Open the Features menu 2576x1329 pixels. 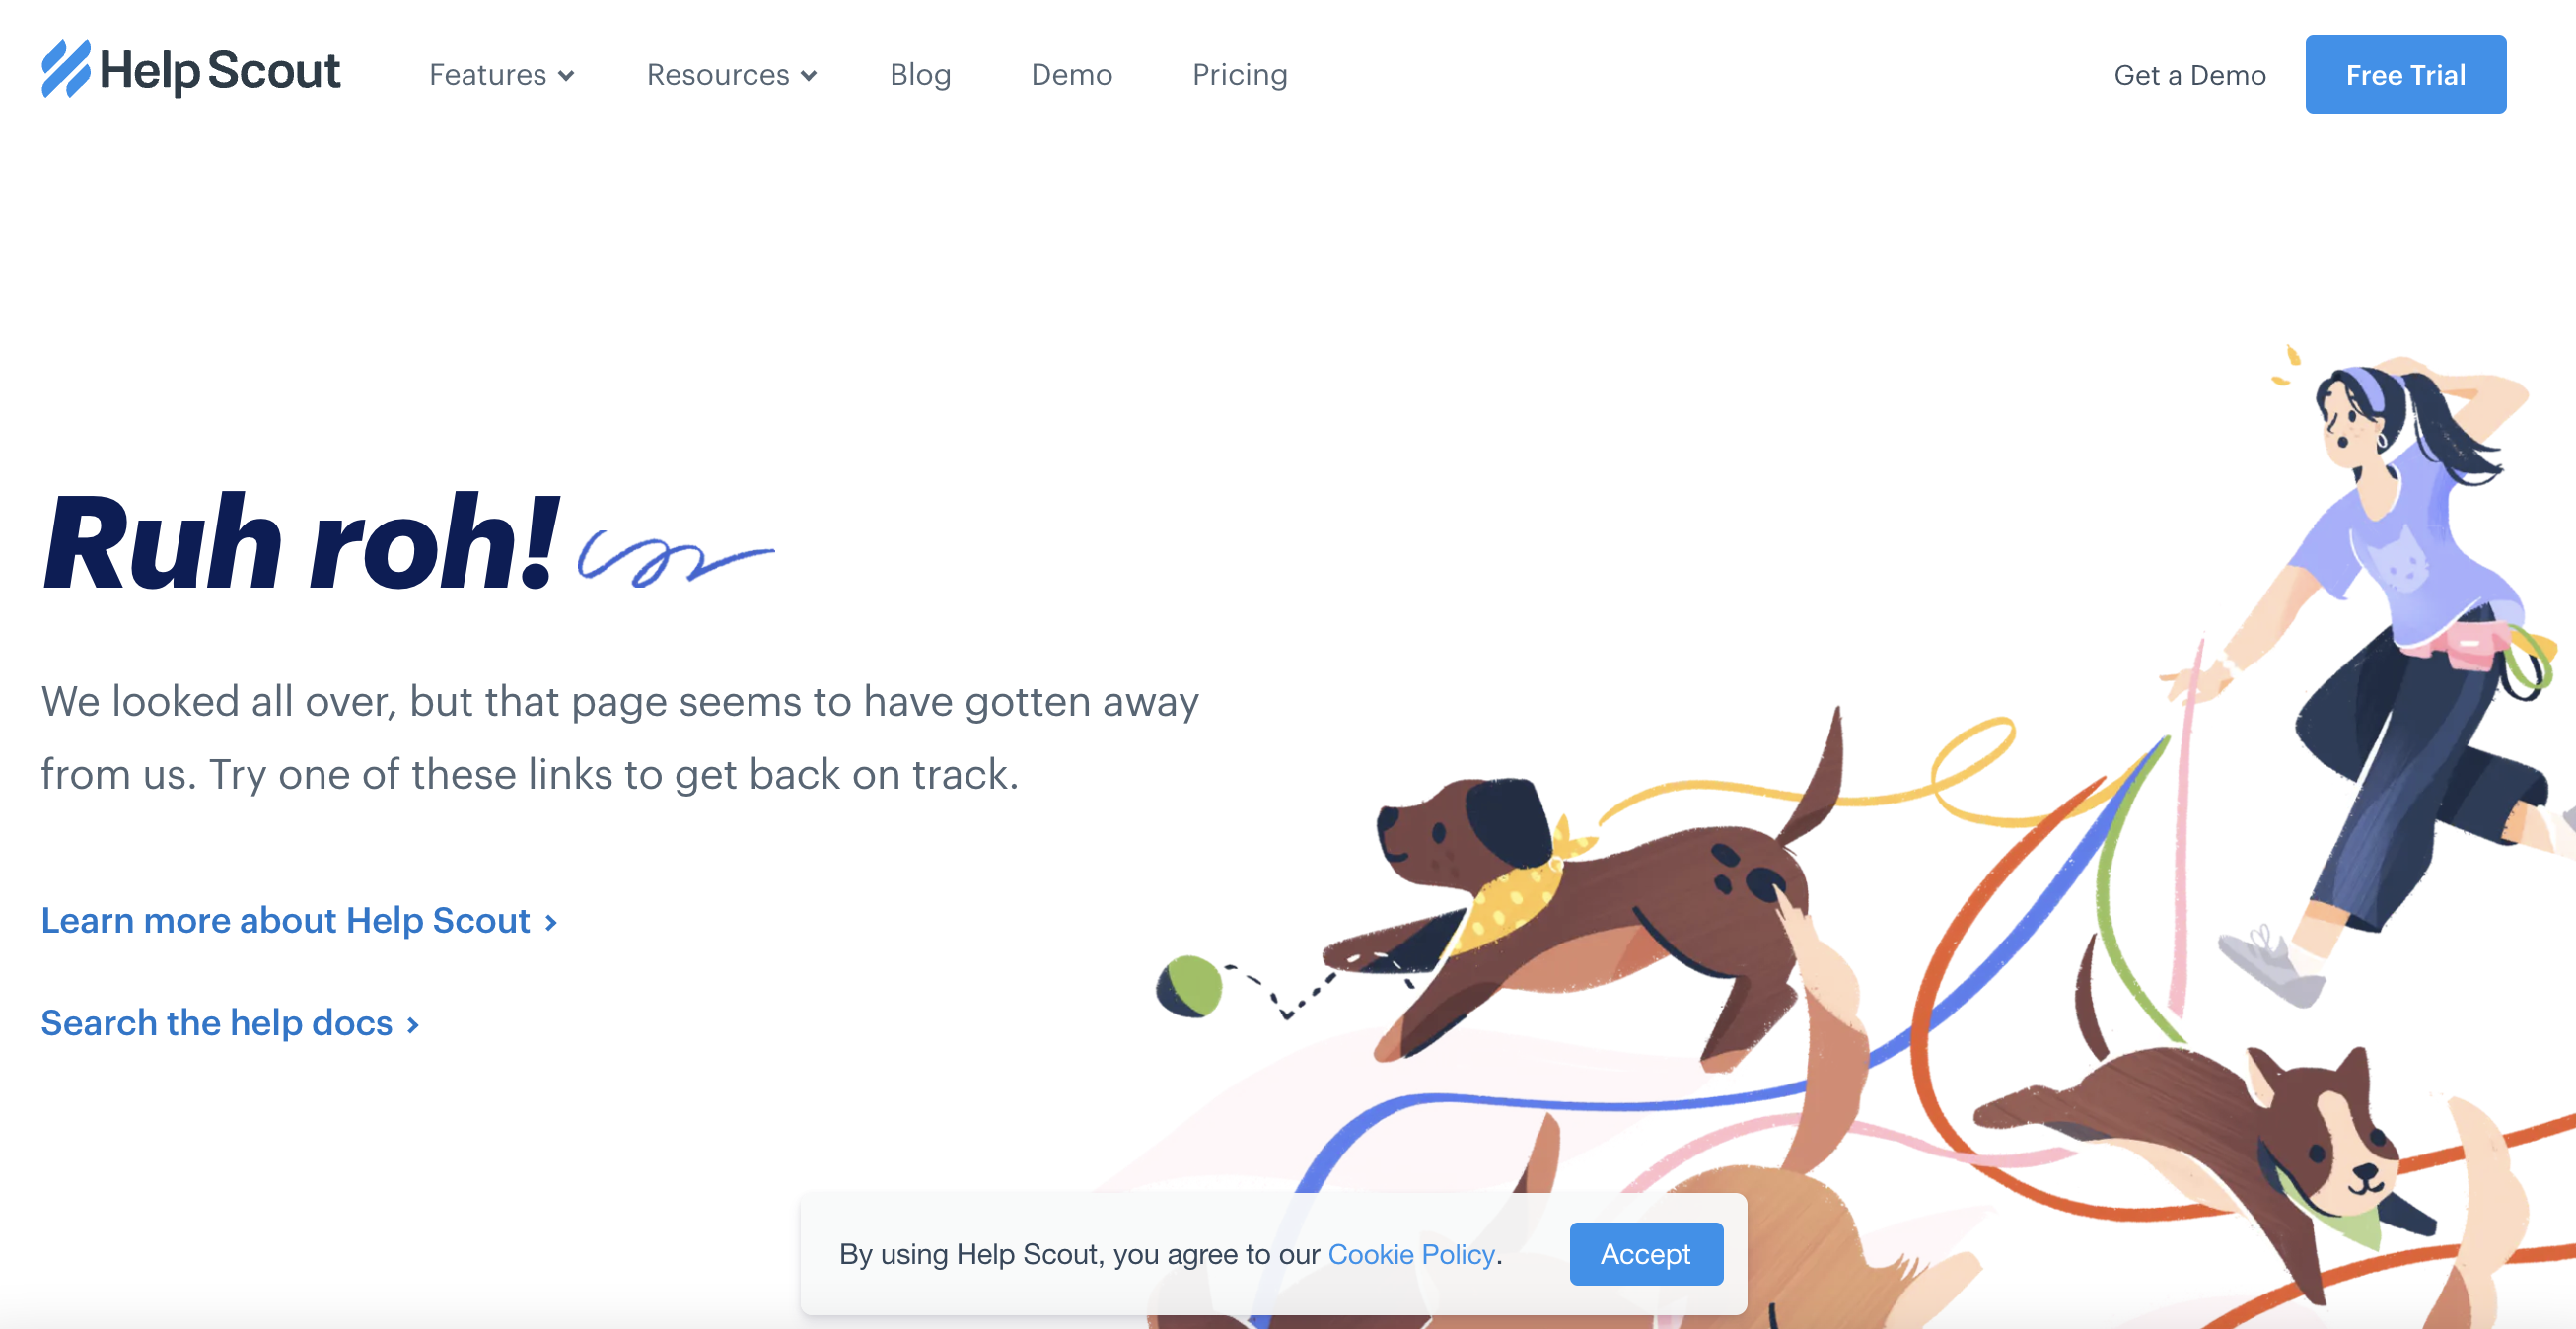[501, 75]
